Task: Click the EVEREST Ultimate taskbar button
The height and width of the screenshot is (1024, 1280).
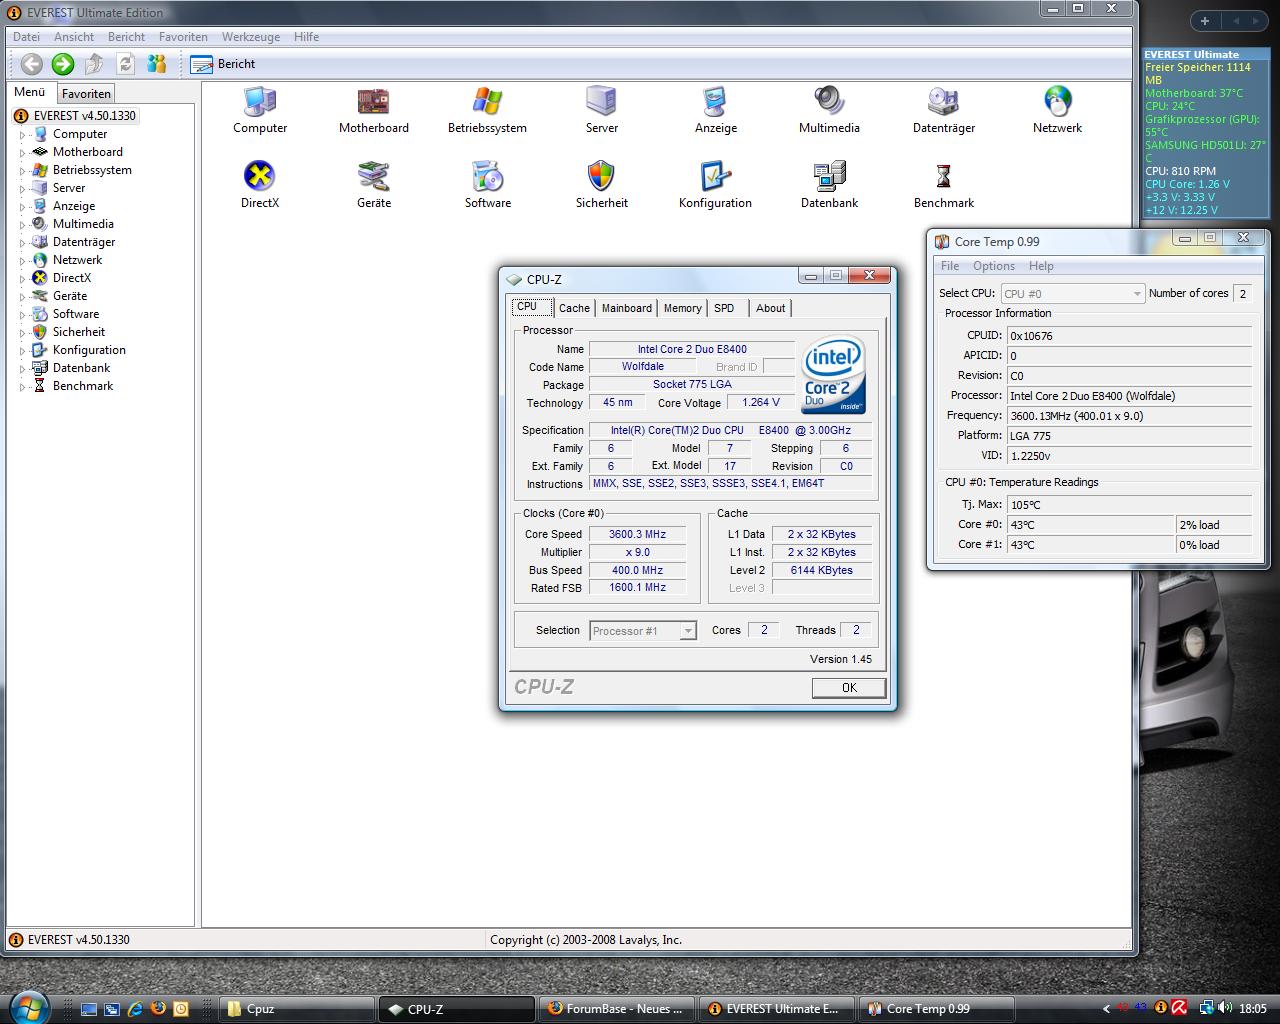Action: click(777, 1009)
